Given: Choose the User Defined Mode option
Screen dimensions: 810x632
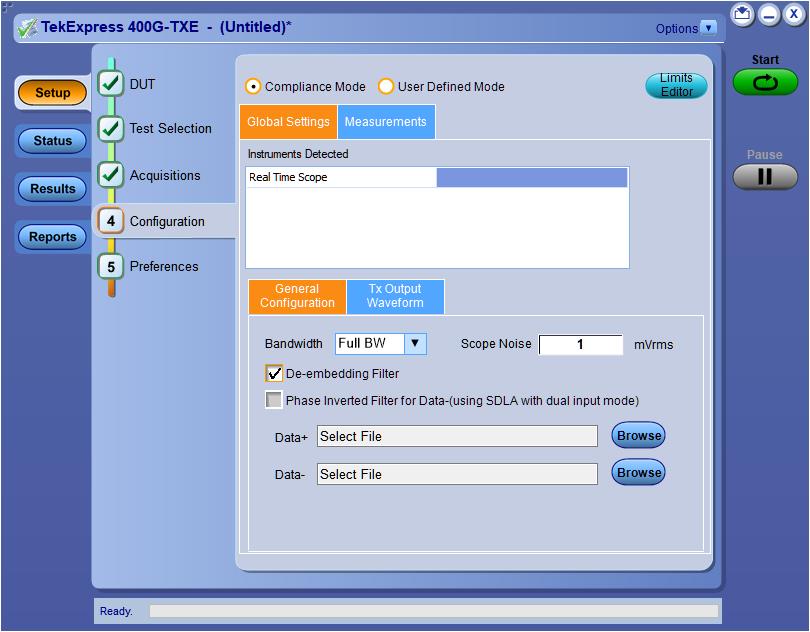Looking at the screenshot, I should 386,87.
